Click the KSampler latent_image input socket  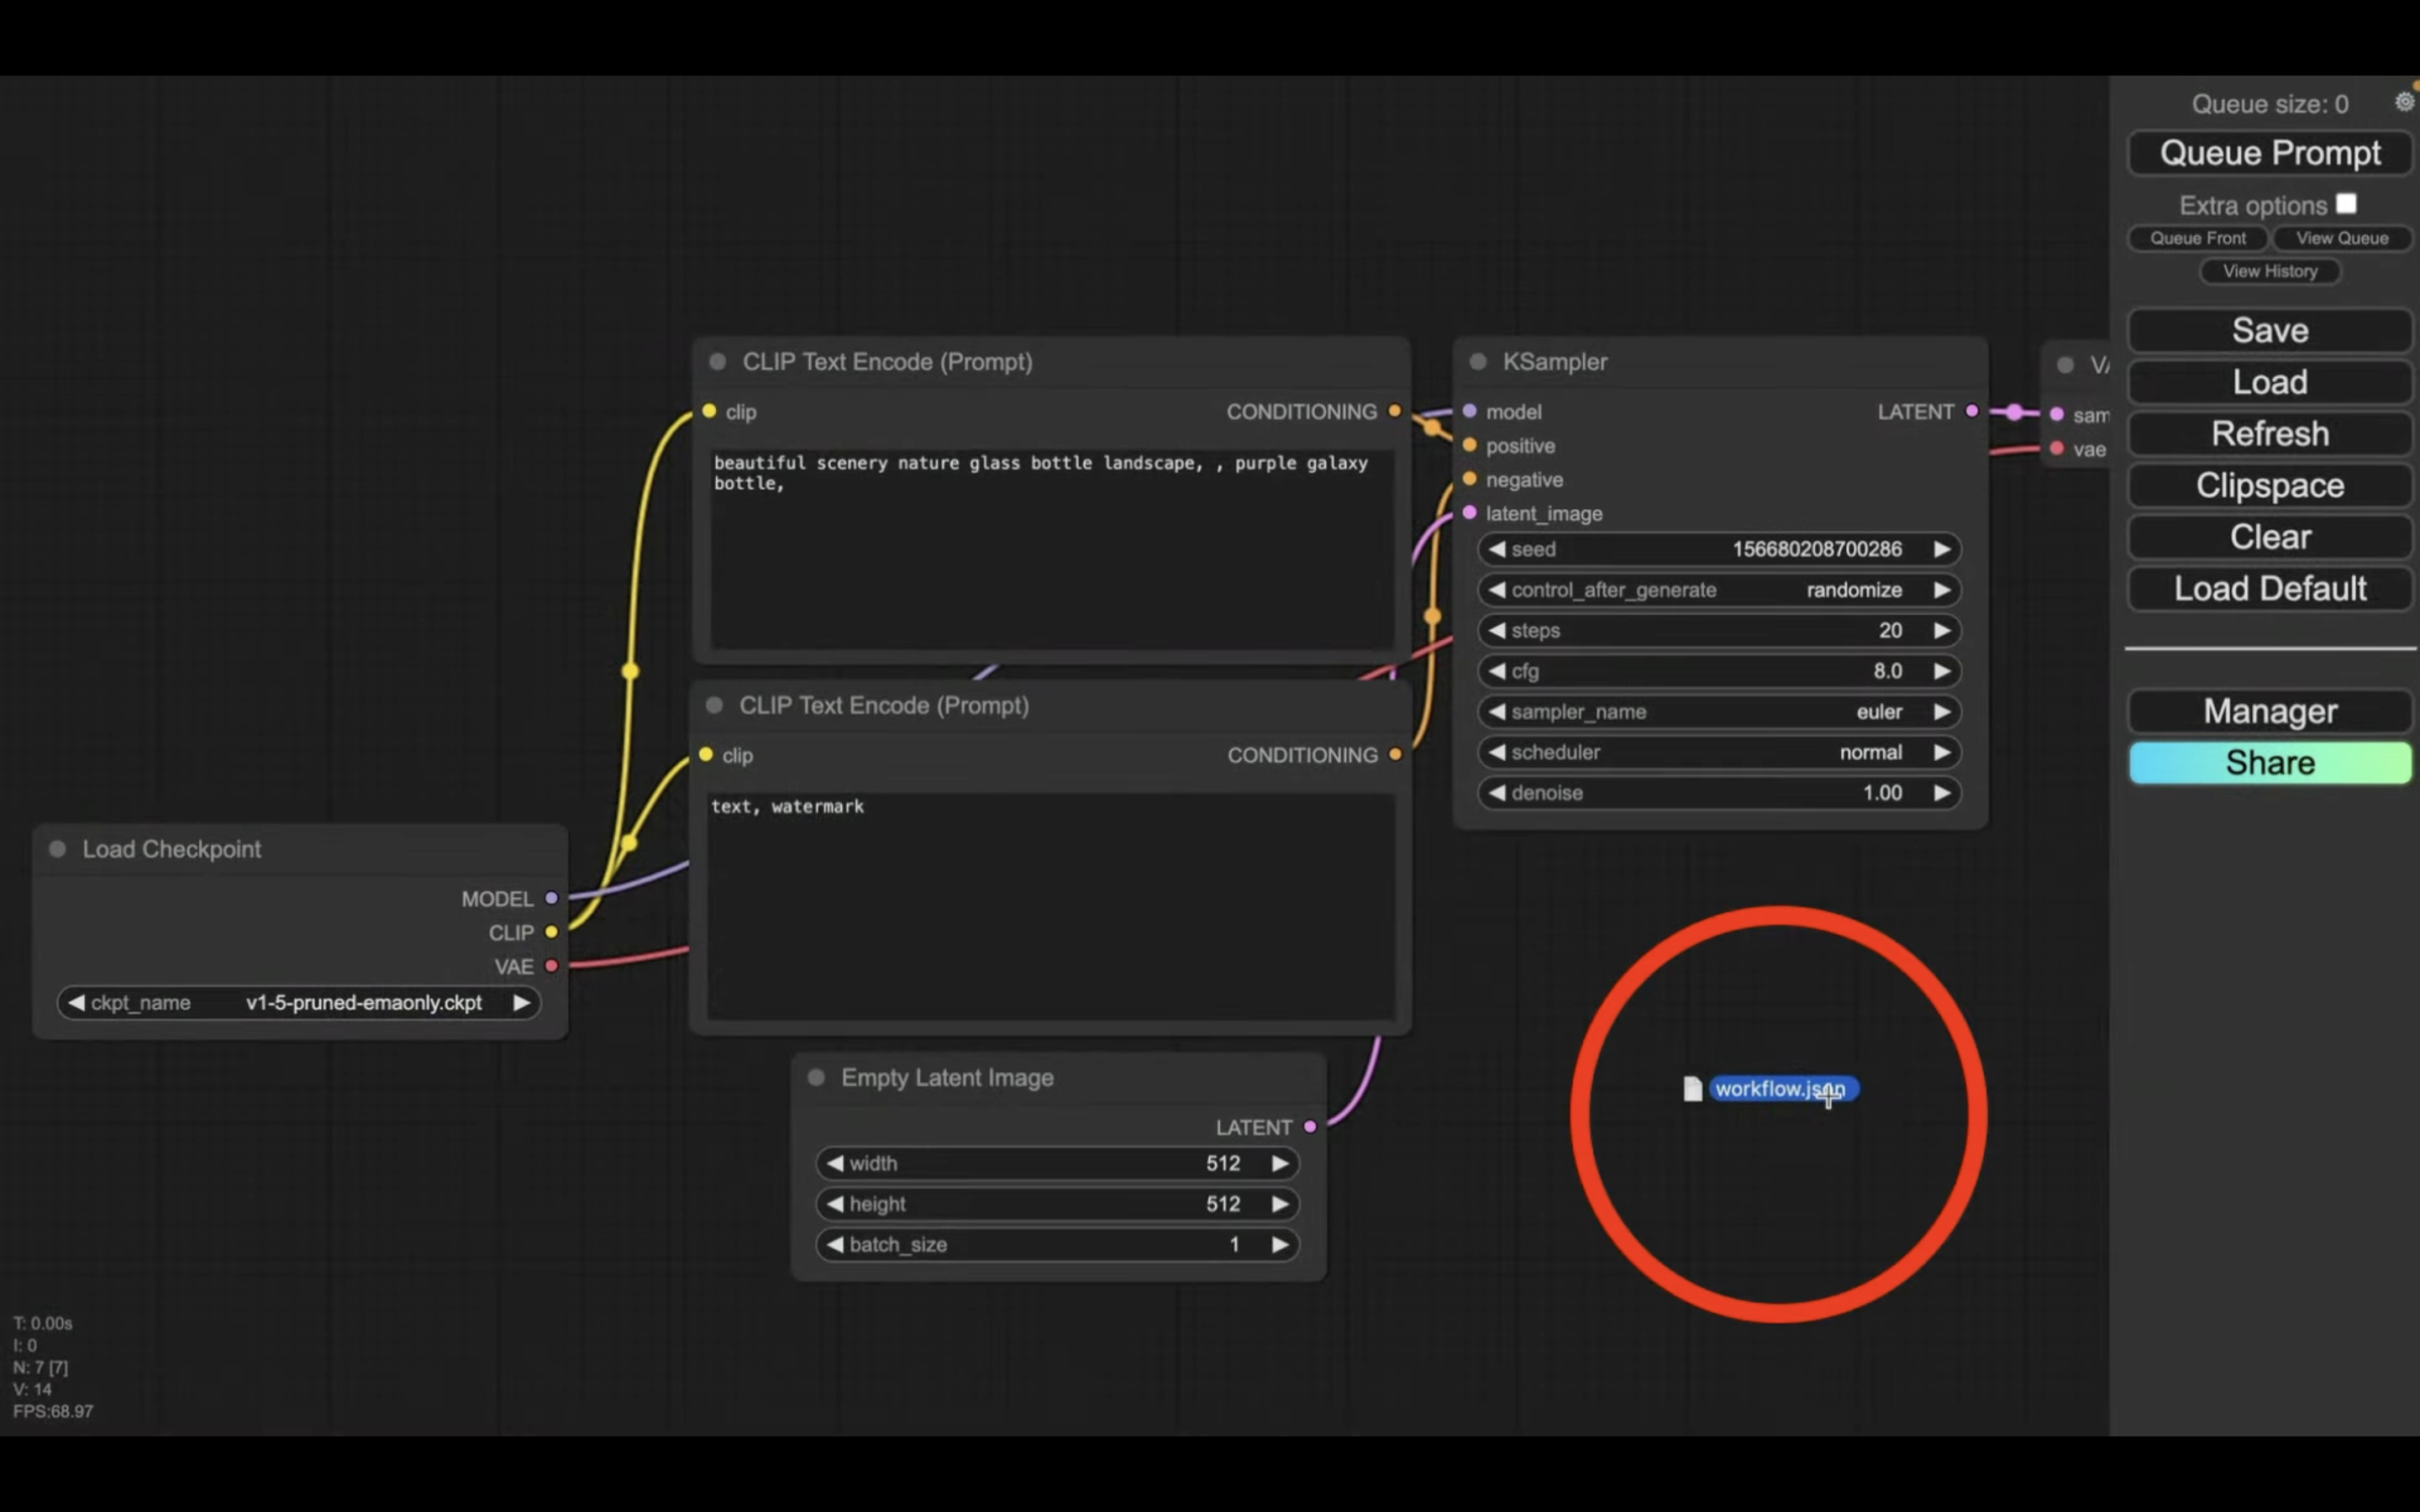point(1470,513)
